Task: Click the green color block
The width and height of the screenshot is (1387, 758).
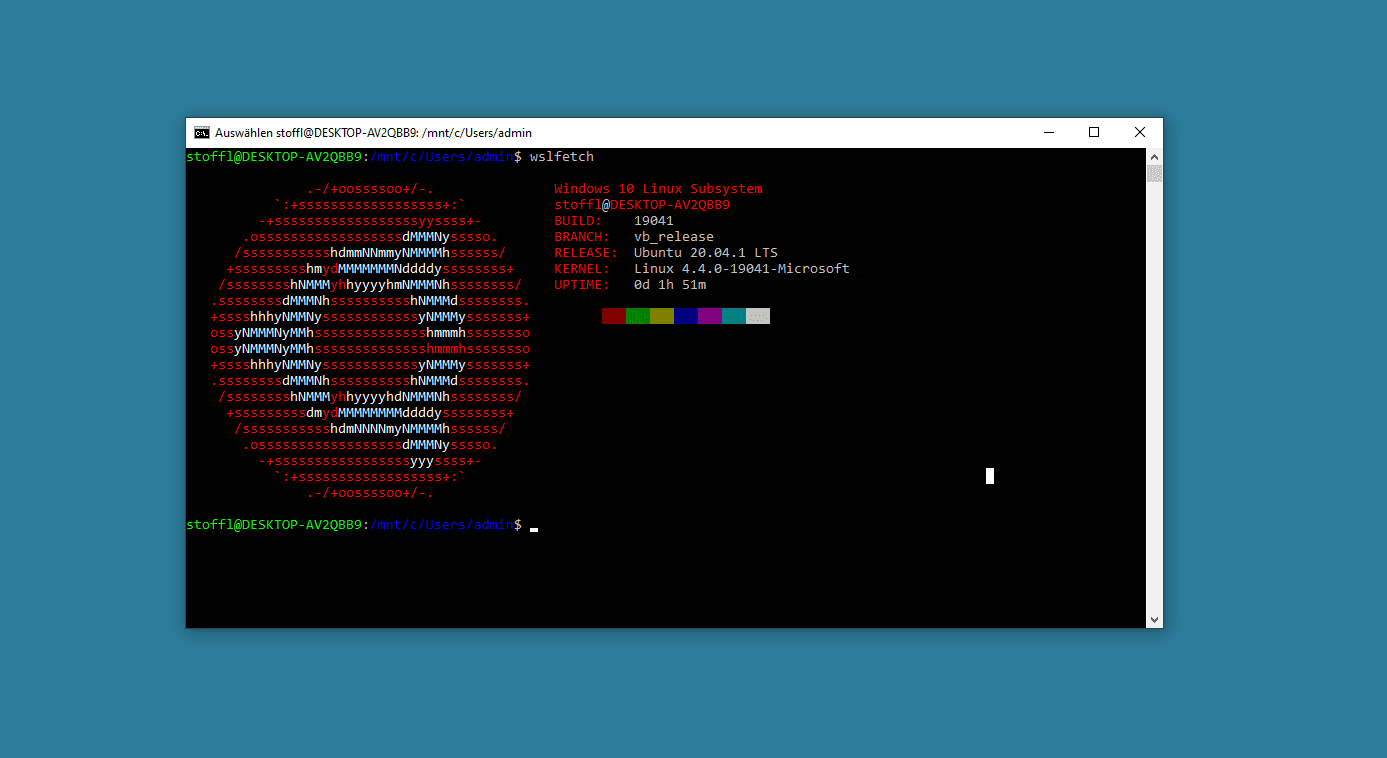Action: (637, 316)
